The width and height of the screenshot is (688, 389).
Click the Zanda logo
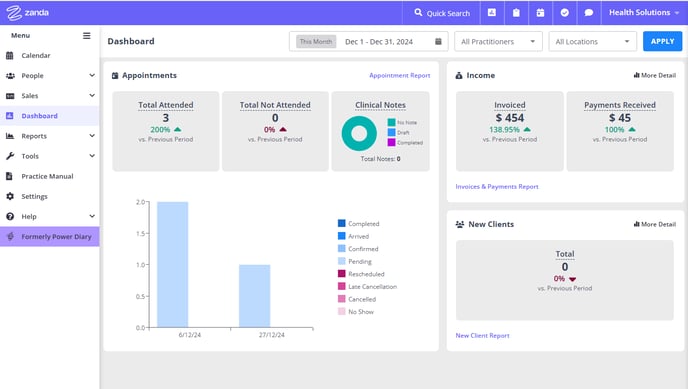pyautogui.click(x=27, y=13)
